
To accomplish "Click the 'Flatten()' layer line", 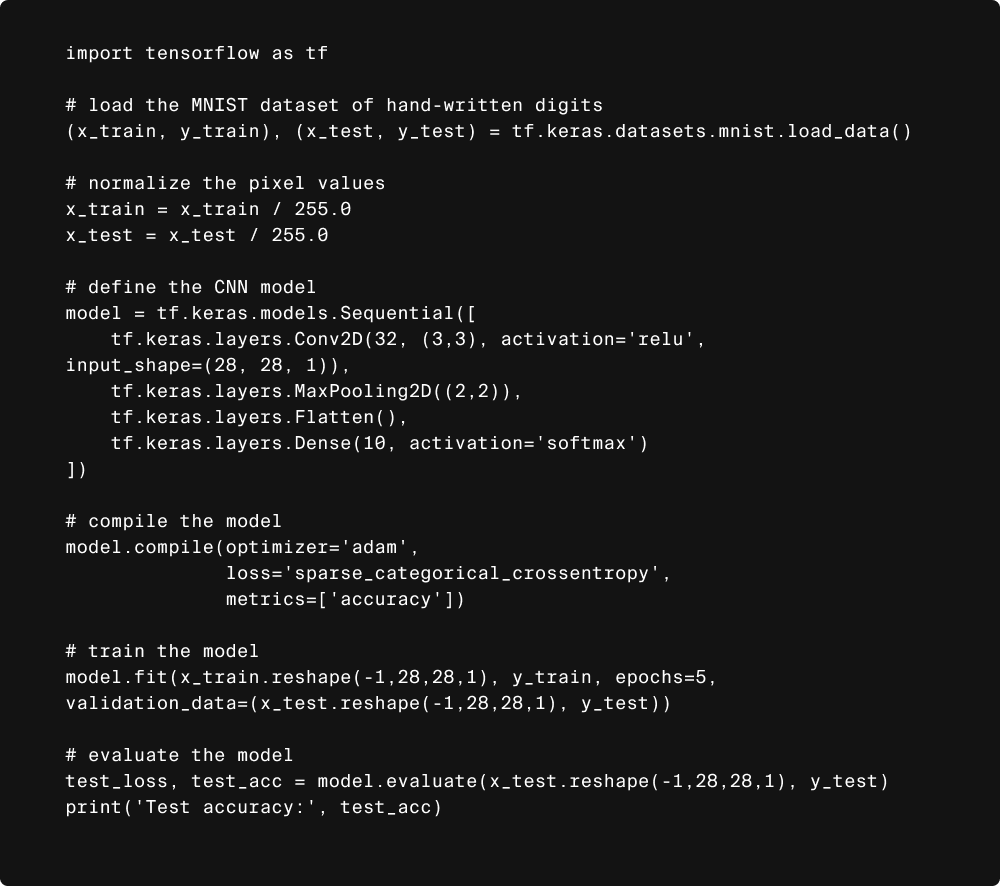I will tap(259, 417).
